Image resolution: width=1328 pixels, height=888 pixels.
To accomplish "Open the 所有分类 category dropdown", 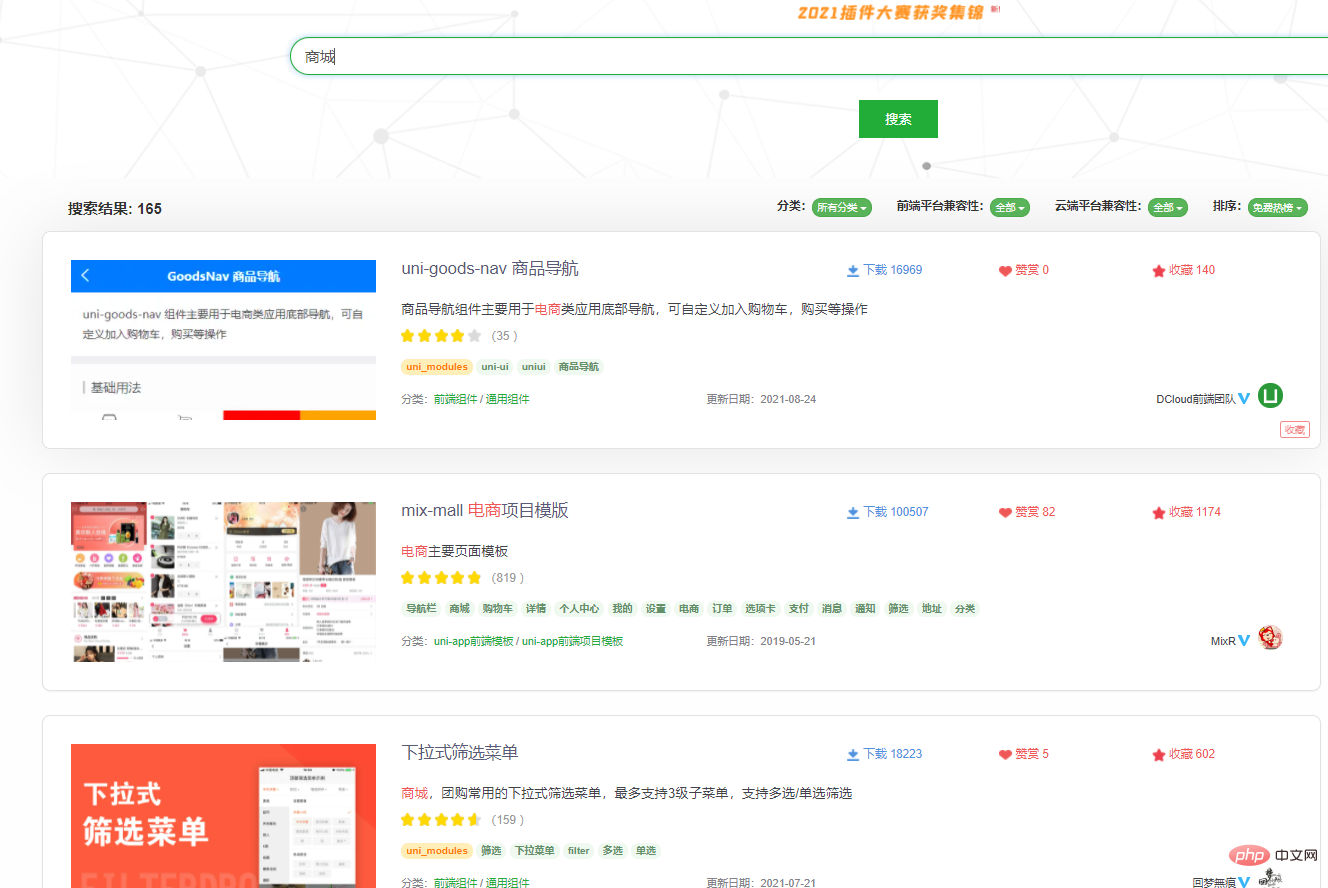I will (841, 208).
